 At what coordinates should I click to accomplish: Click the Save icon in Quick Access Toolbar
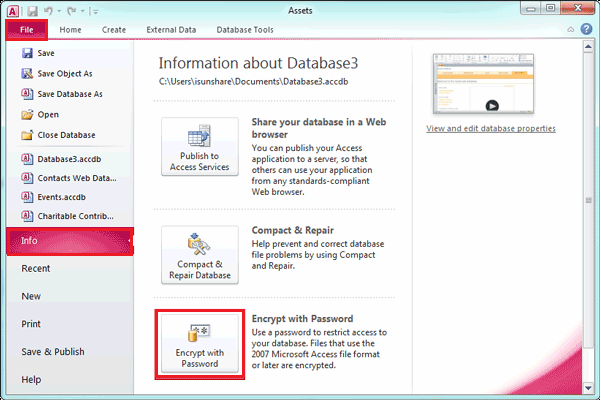pos(32,11)
